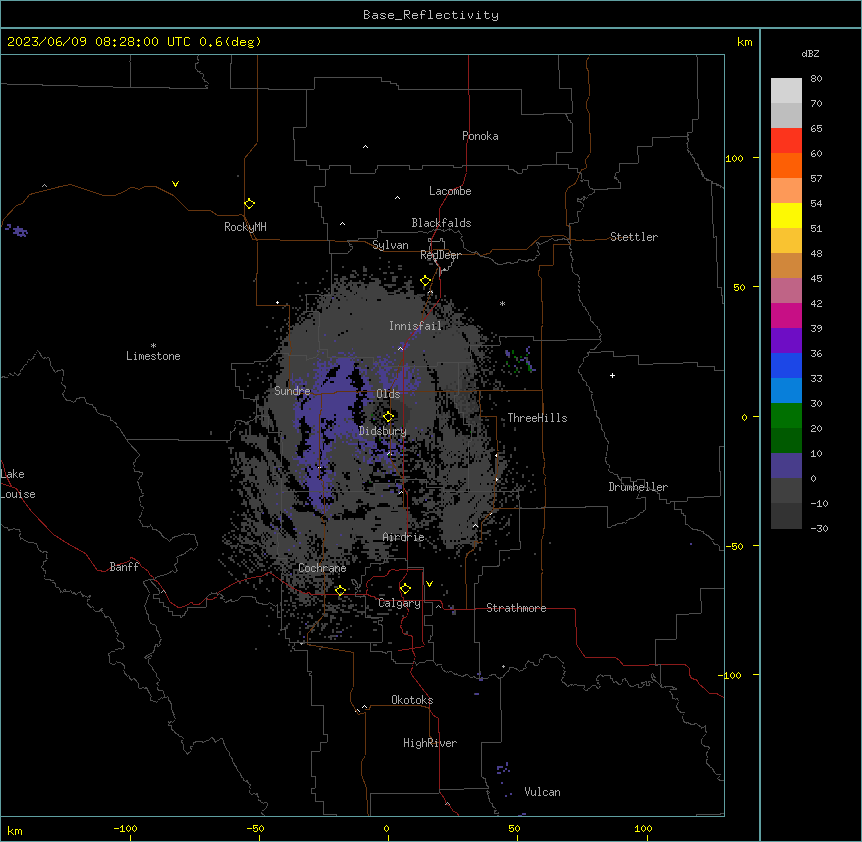Click the Ponoka city label

coord(480,136)
